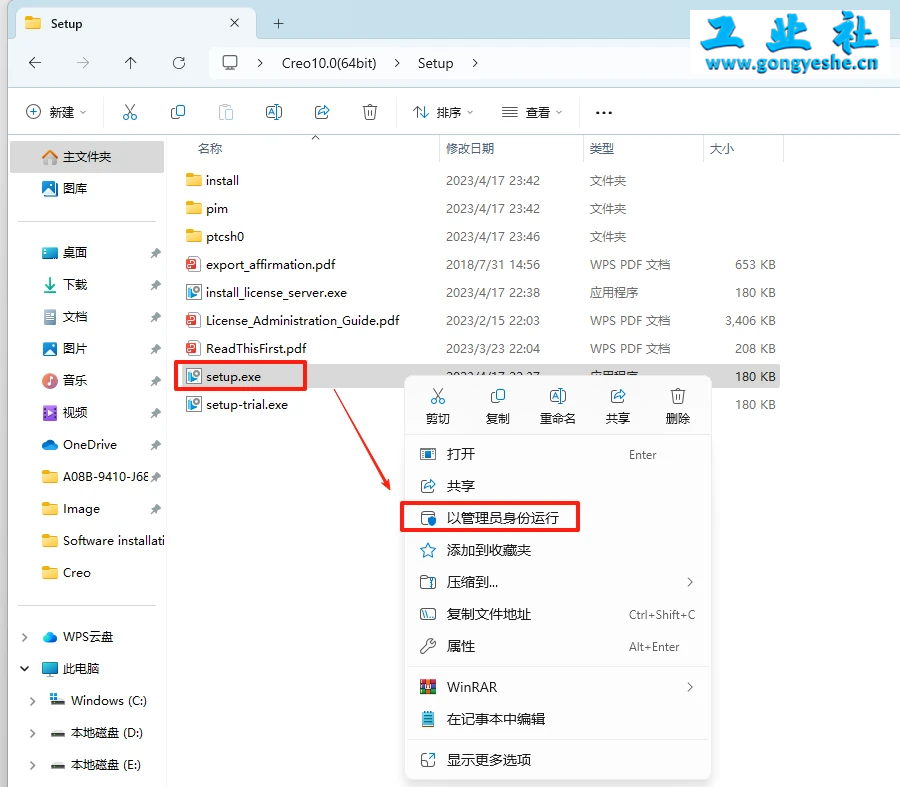Click the This PC monitor icon in the address bar
Screen dimensions: 900x787
(x=230, y=63)
